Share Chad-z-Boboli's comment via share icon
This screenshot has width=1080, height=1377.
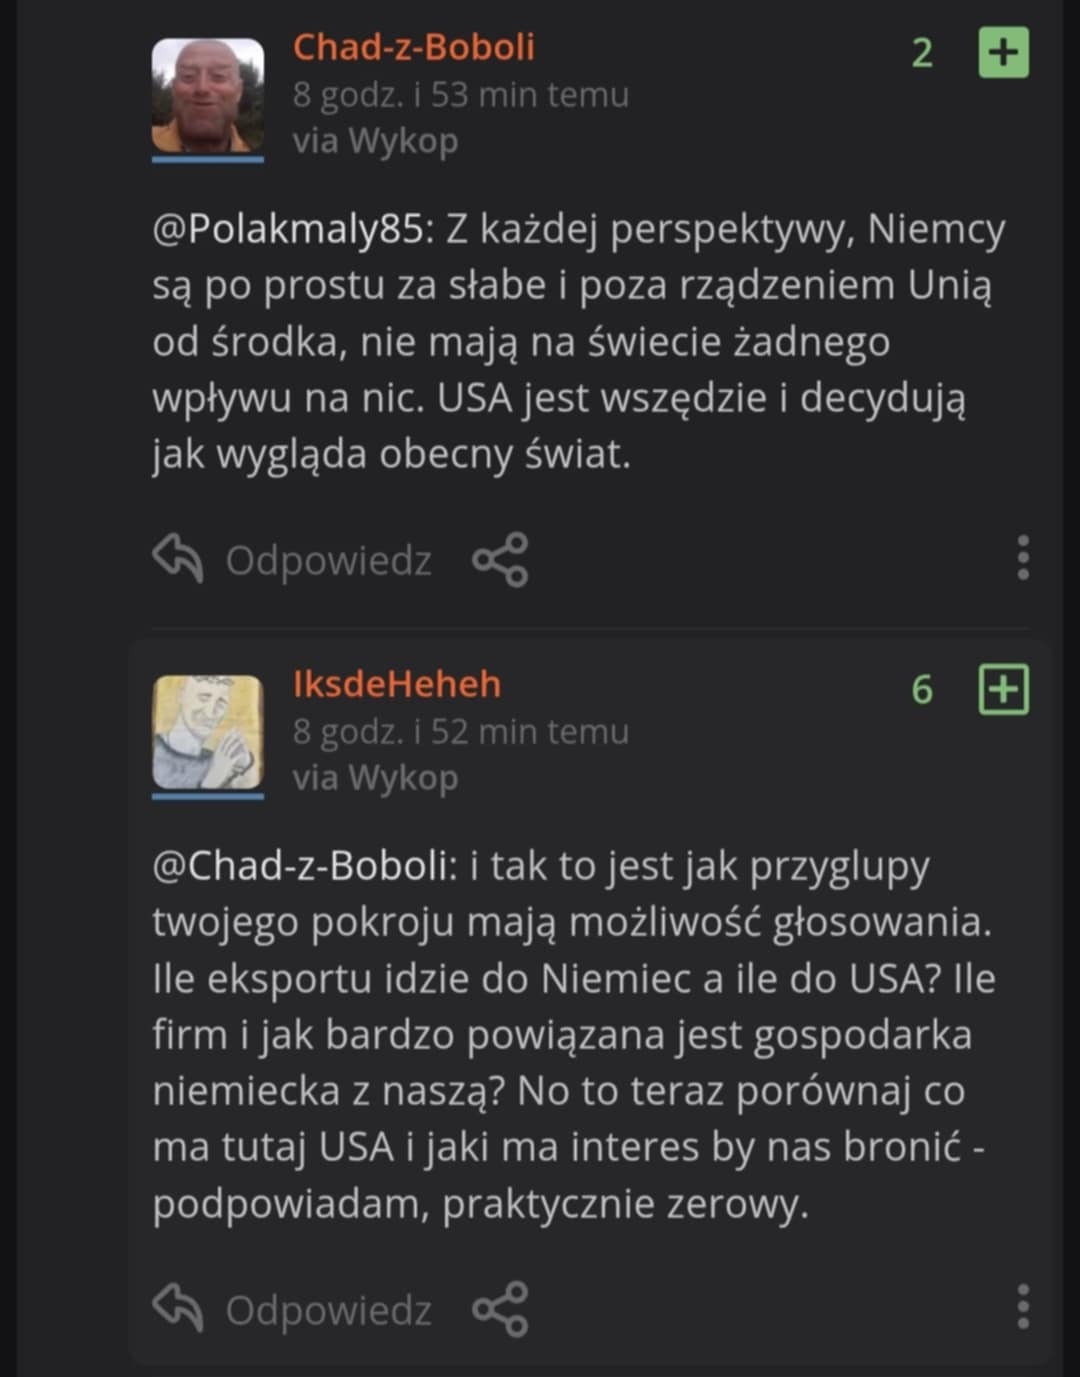point(500,560)
